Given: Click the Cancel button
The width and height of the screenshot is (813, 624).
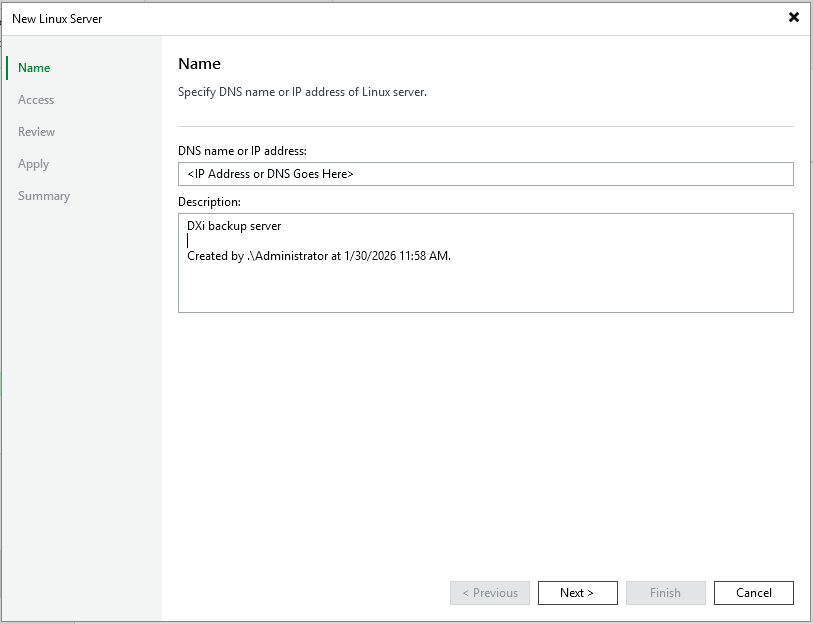Looking at the screenshot, I should pyautogui.click(x=753, y=593).
